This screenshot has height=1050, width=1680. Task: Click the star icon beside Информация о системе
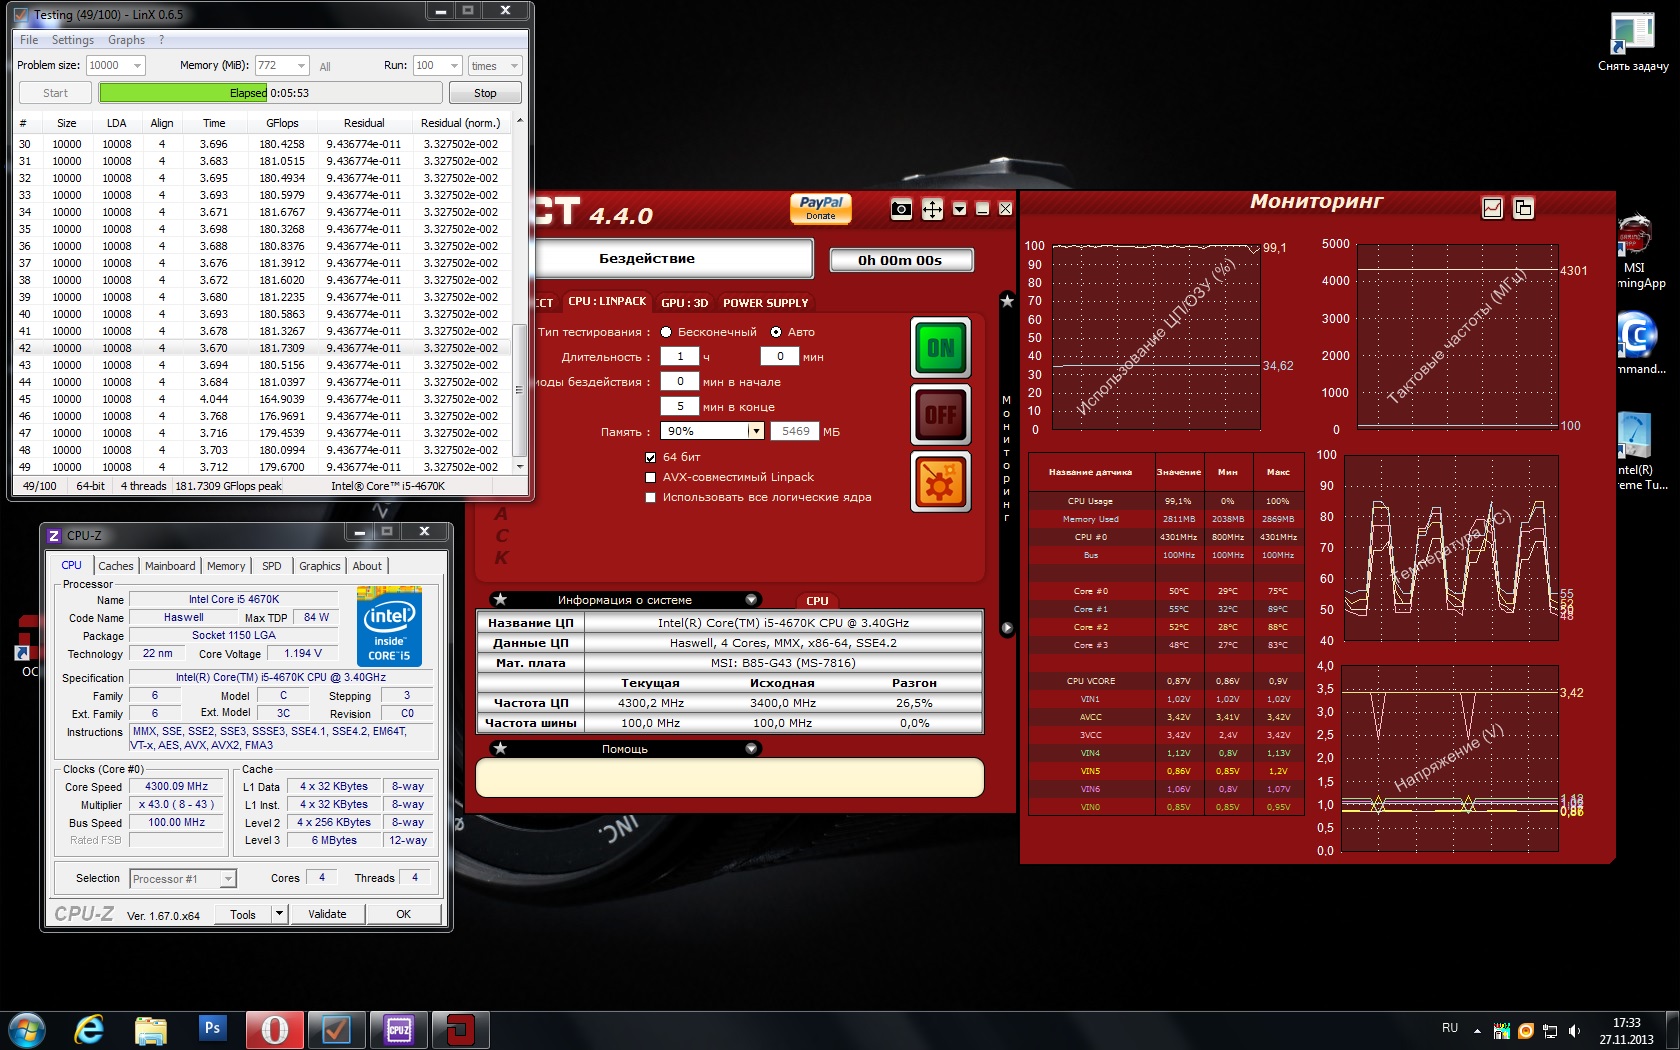(x=501, y=600)
